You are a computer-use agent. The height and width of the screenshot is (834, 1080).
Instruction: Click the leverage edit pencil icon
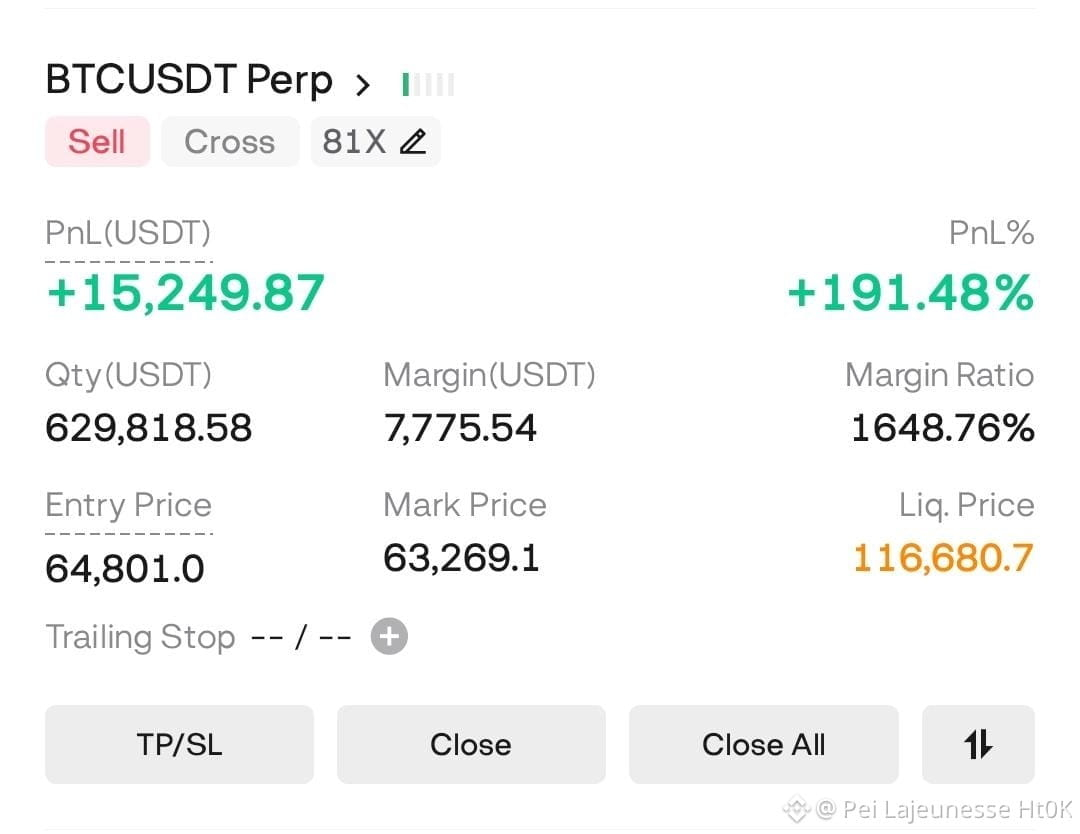tap(413, 142)
